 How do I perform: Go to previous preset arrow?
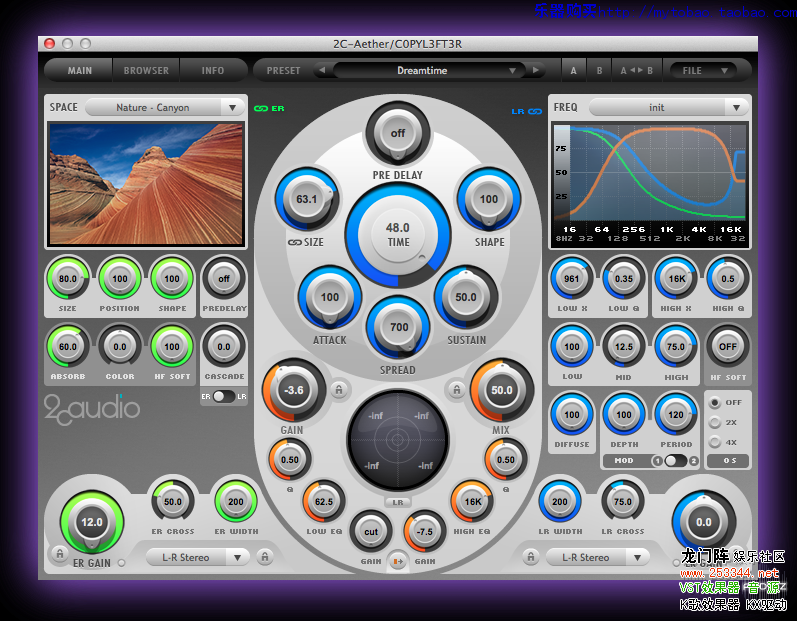point(322,70)
